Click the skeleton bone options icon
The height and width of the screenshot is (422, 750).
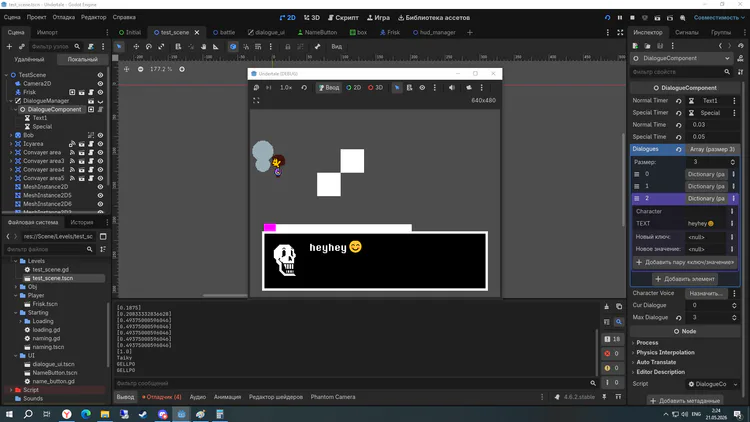pyautogui.click(x=317, y=46)
